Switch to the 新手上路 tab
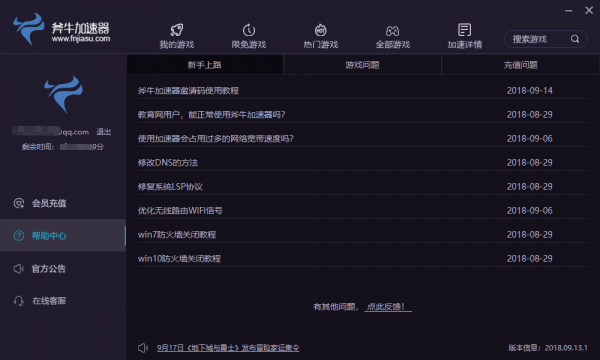 point(205,65)
